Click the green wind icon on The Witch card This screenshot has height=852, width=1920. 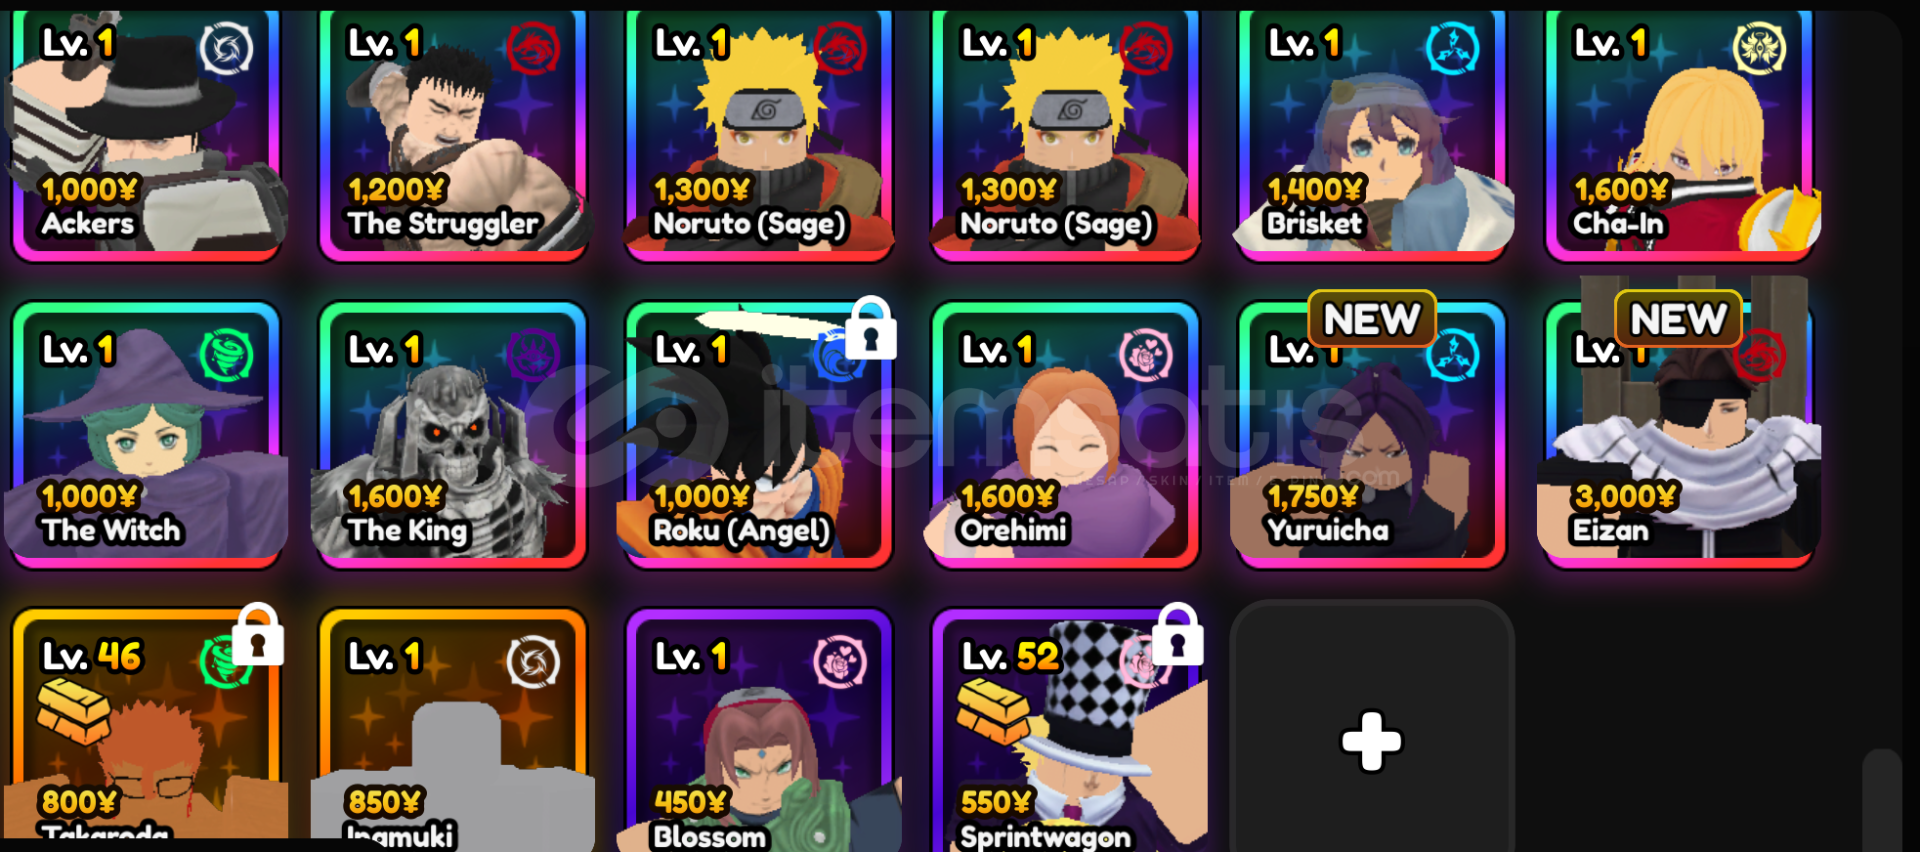(226, 355)
